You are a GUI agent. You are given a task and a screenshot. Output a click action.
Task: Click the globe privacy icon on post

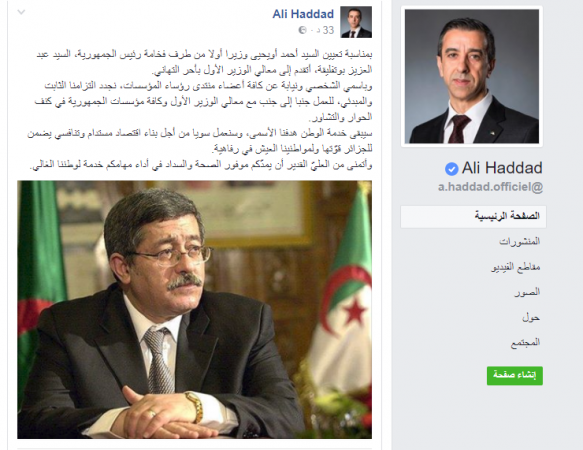pos(302,30)
